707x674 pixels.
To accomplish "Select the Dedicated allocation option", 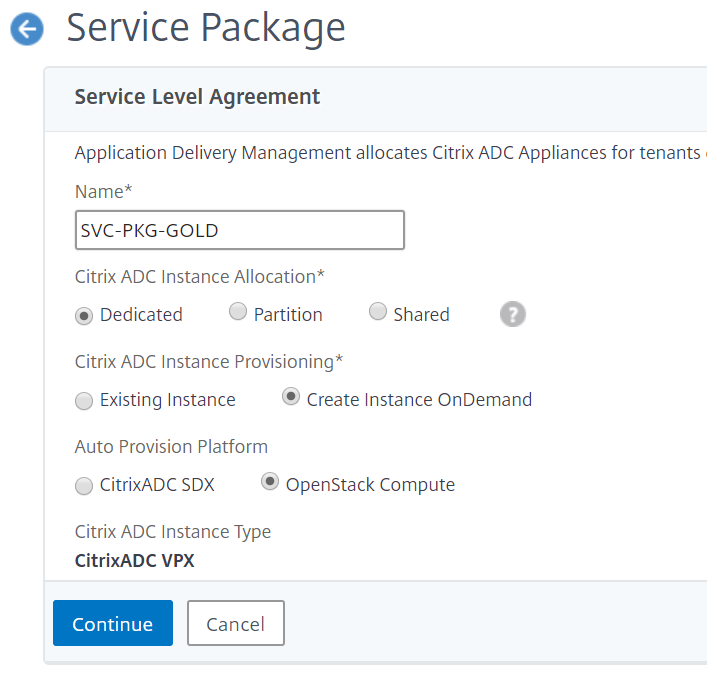I will (x=84, y=316).
